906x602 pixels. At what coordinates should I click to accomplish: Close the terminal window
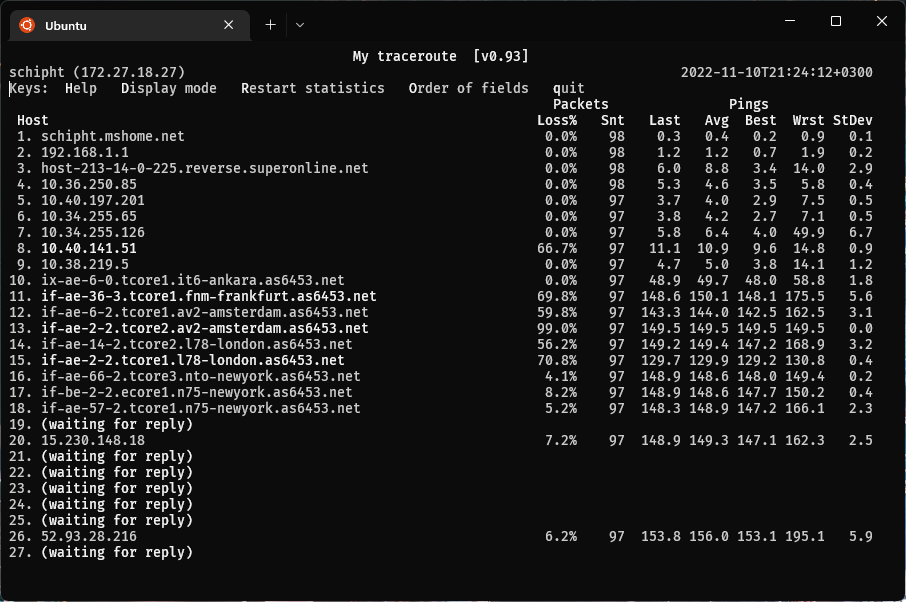coord(882,21)
